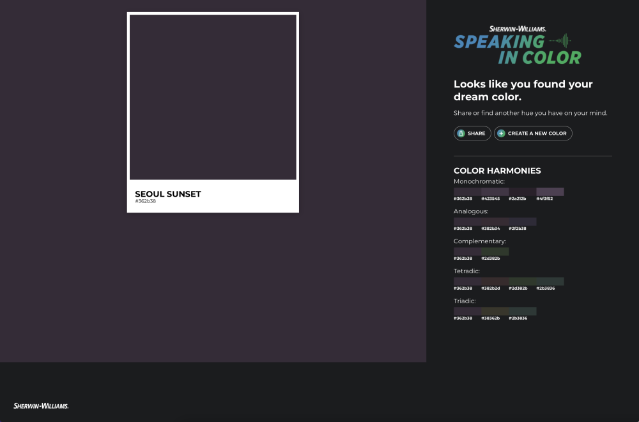Click the Speaking in Color logo
The width and height of the screenshot is (639, 422).
click(x=517, y=46)
